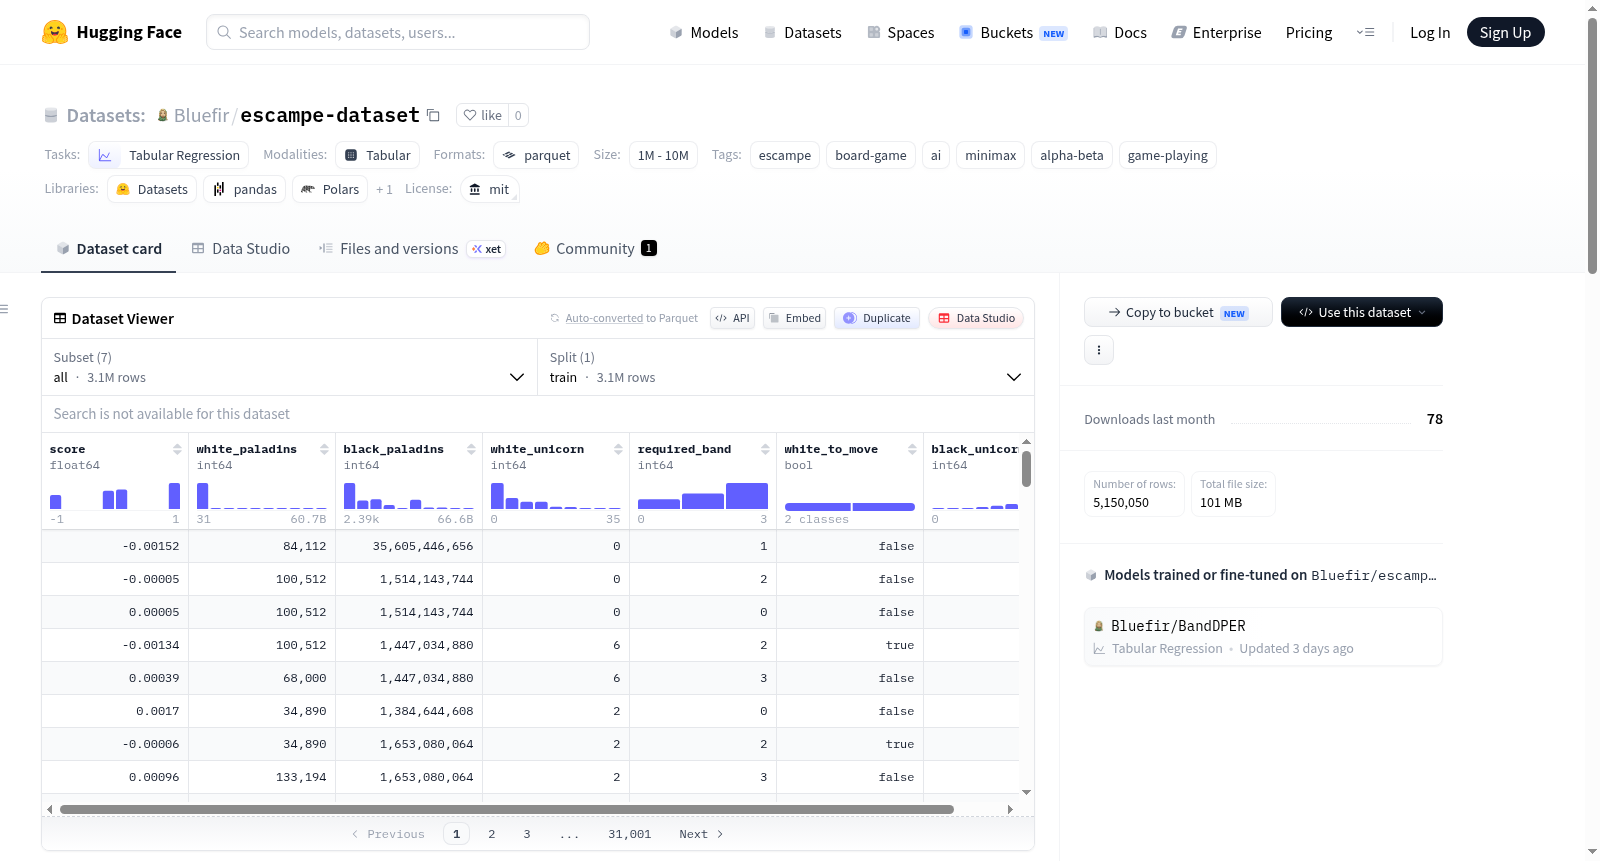Viewport: 1600px width, 861px height.
Task: Open the Bluefir/BandDPER model card
Action: (1263, 636)
